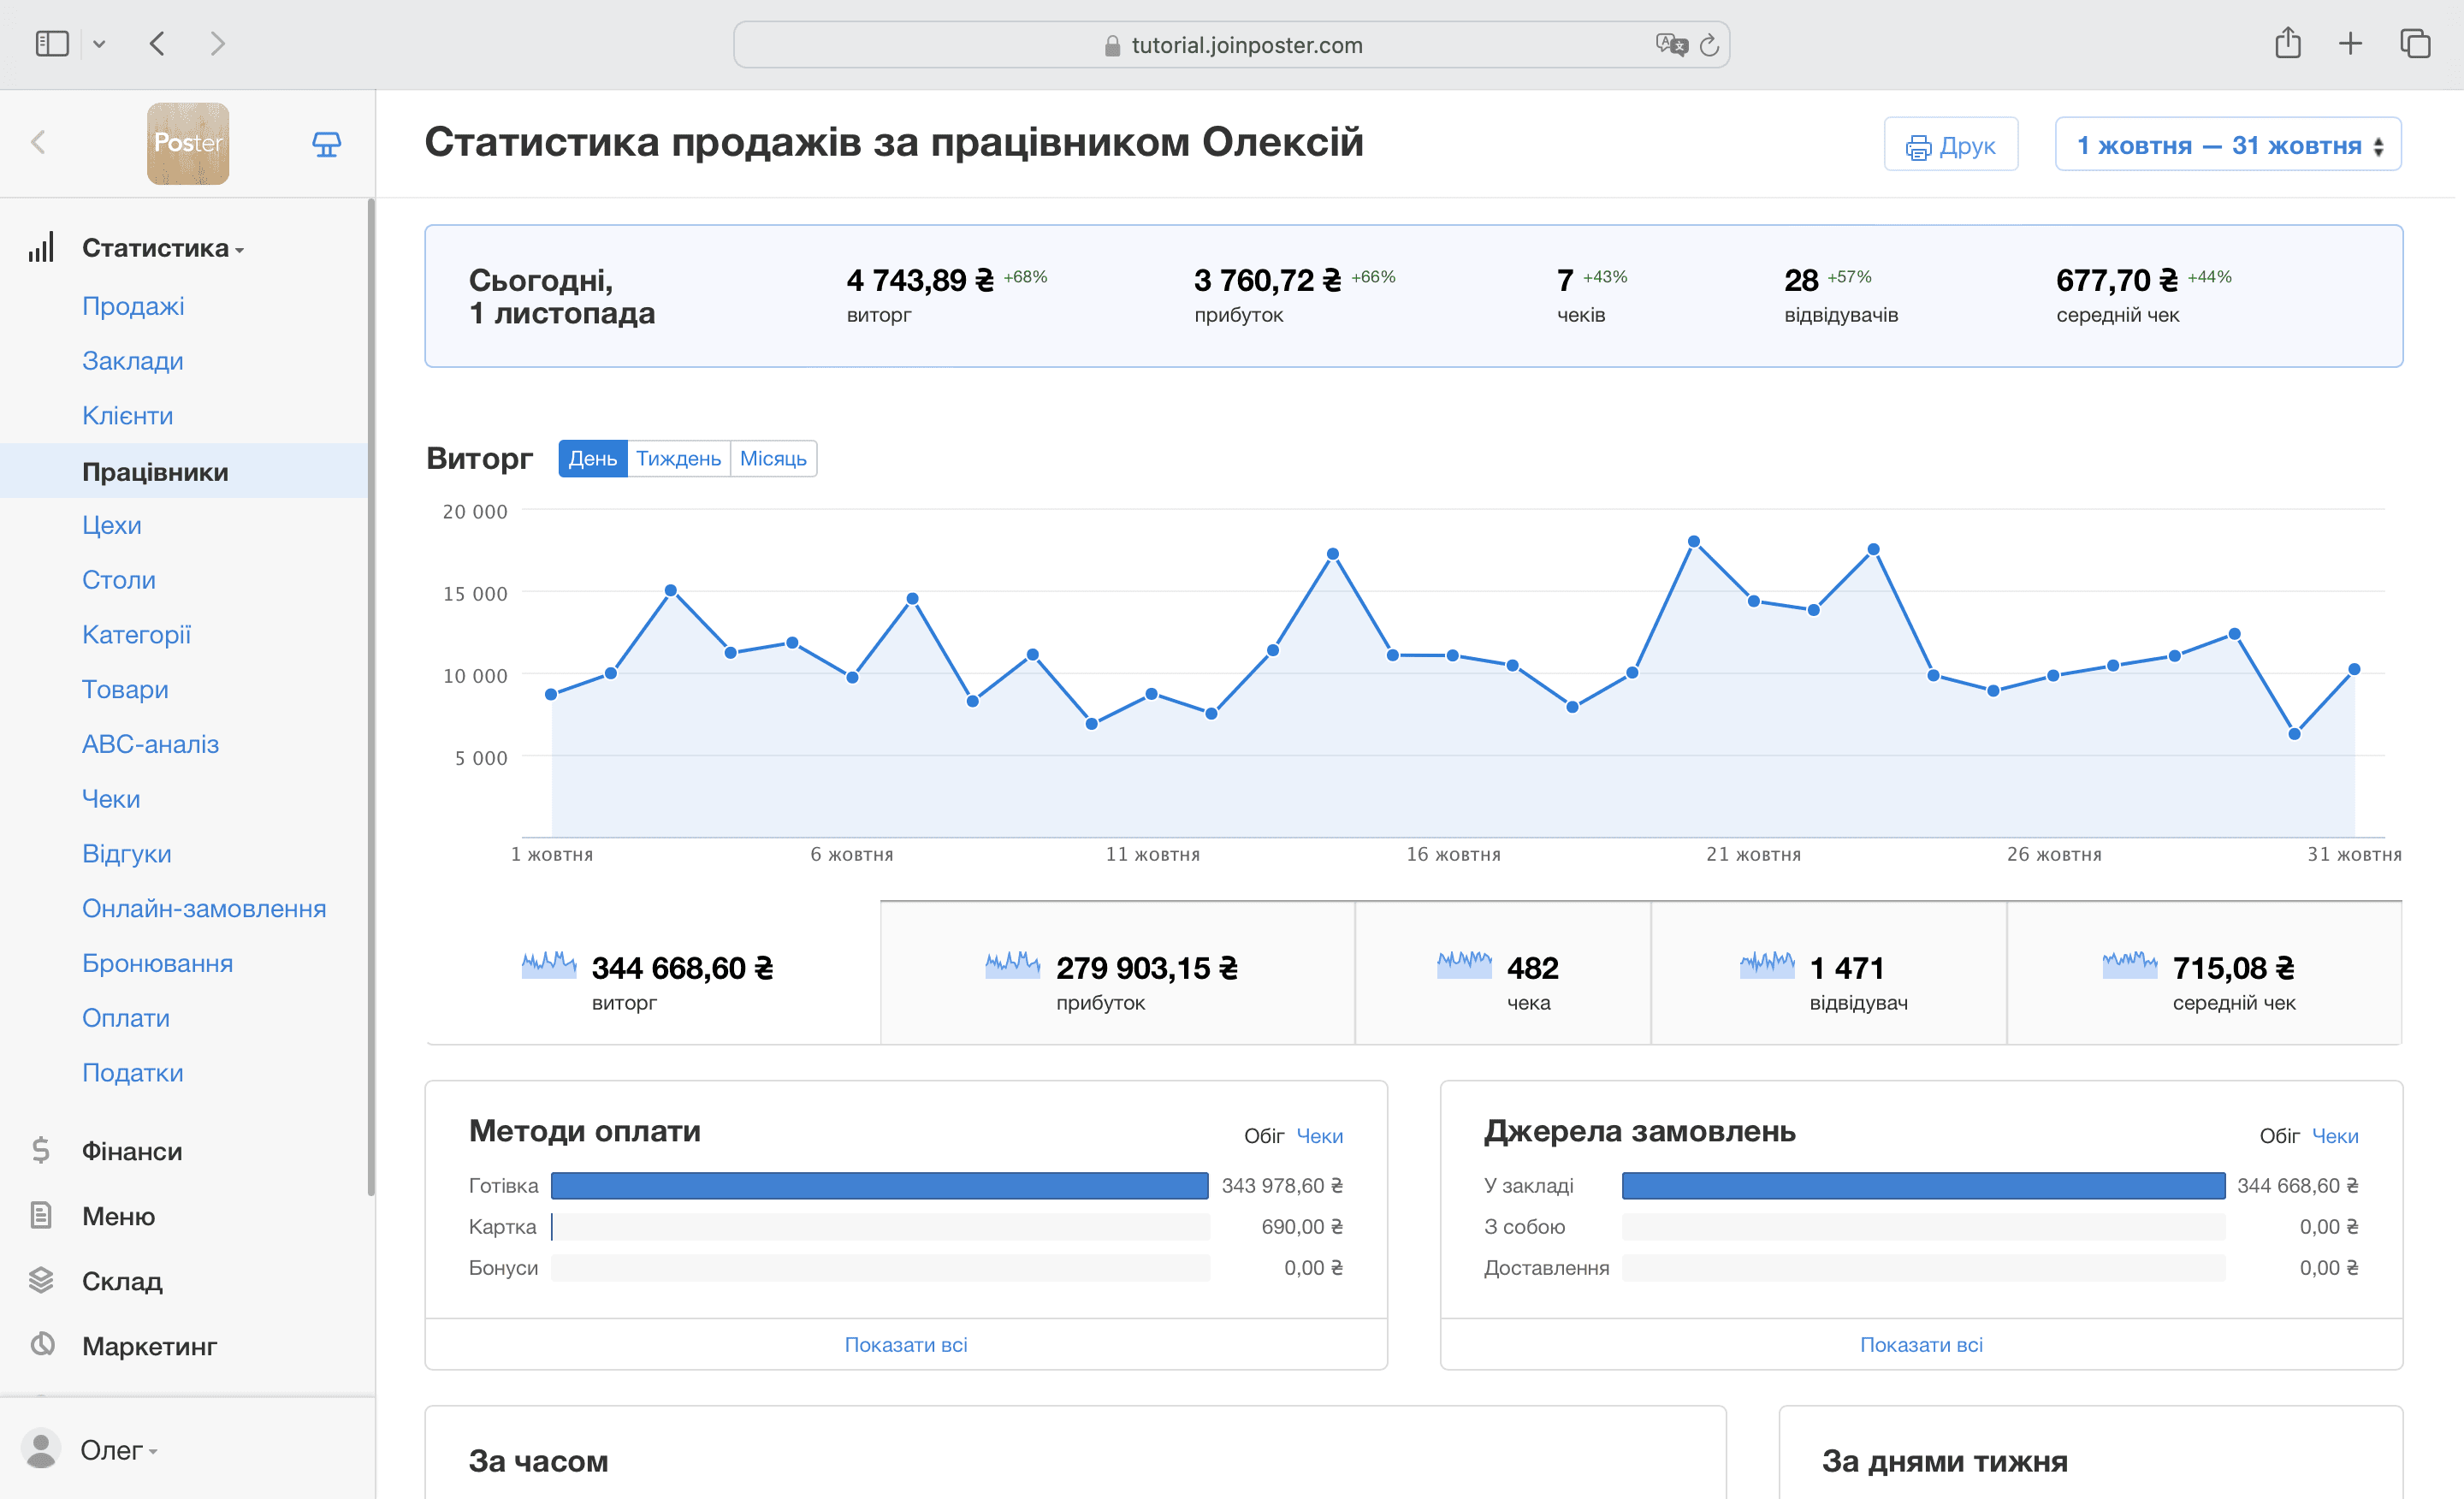Open sidebar options dropdown arrow in Safari
The image size is (2464, 1499).
pyautogui.click(x=99, y=44)
